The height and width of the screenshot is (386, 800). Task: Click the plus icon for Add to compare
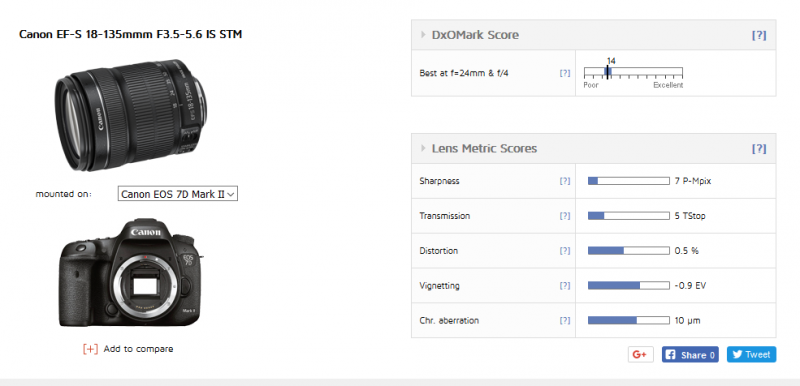[90, 349]
